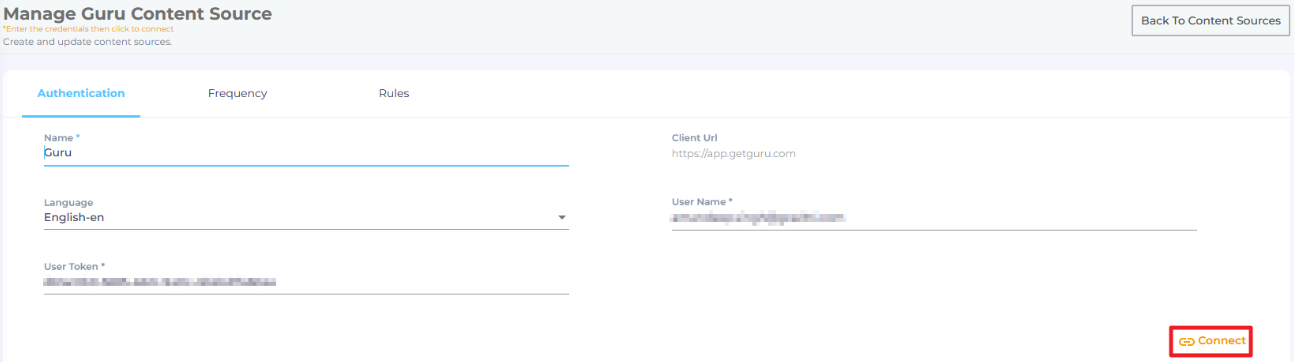The width and height of the screenshot is (1294, 362).
Task: Click the Name field label
Action: point(62,137)
